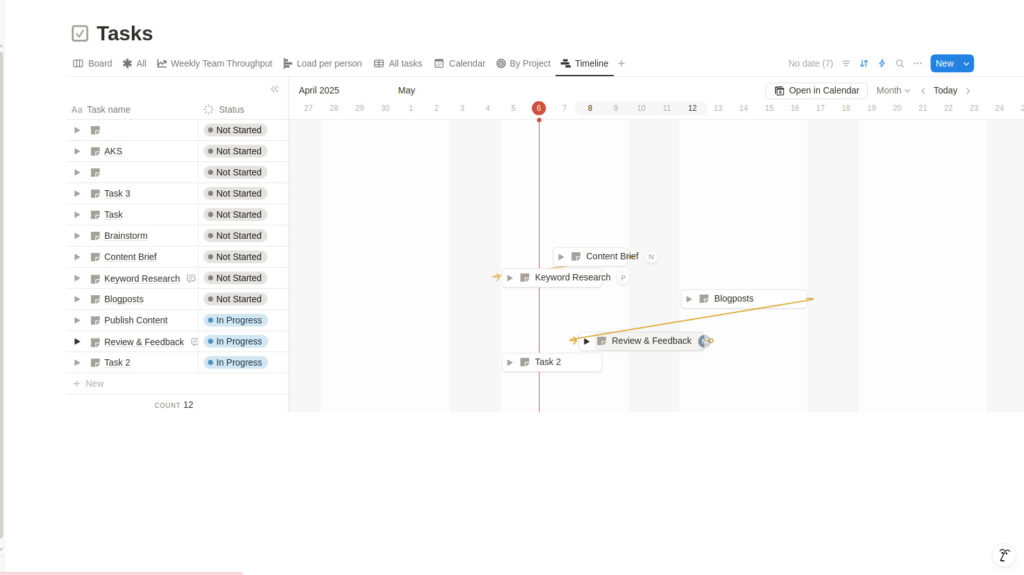The image size is (1024, 575).
Task: Expand the Task 3 row
Action: 77,193
